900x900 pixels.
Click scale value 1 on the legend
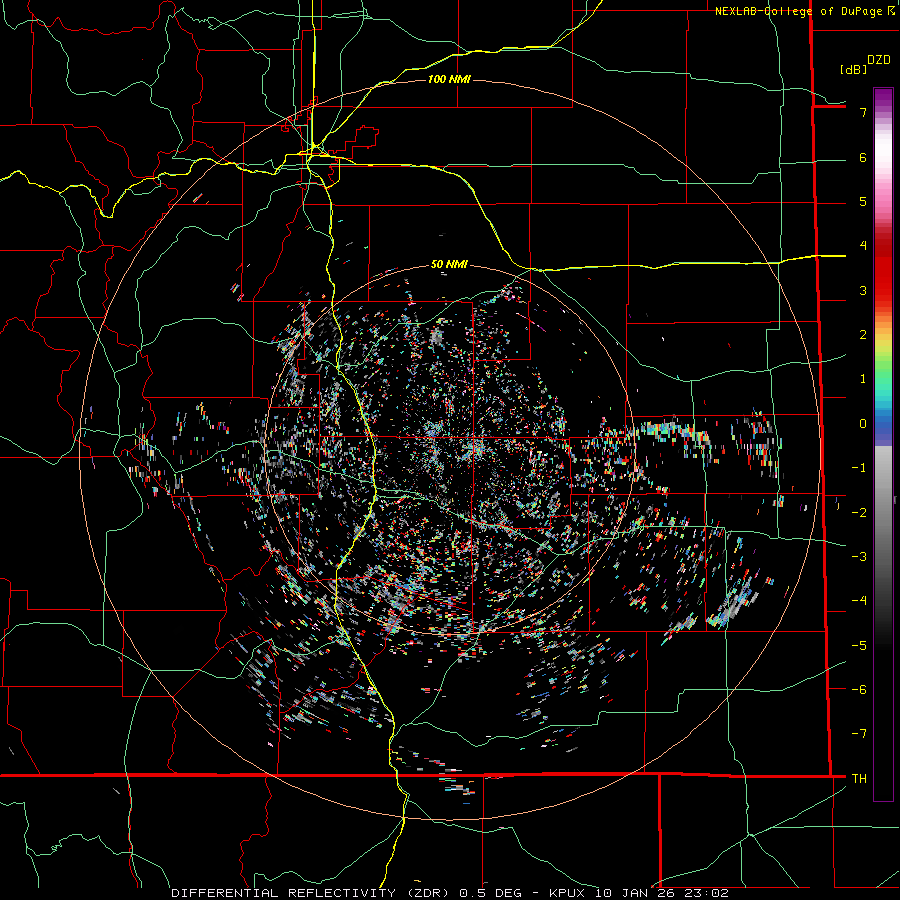863,379
